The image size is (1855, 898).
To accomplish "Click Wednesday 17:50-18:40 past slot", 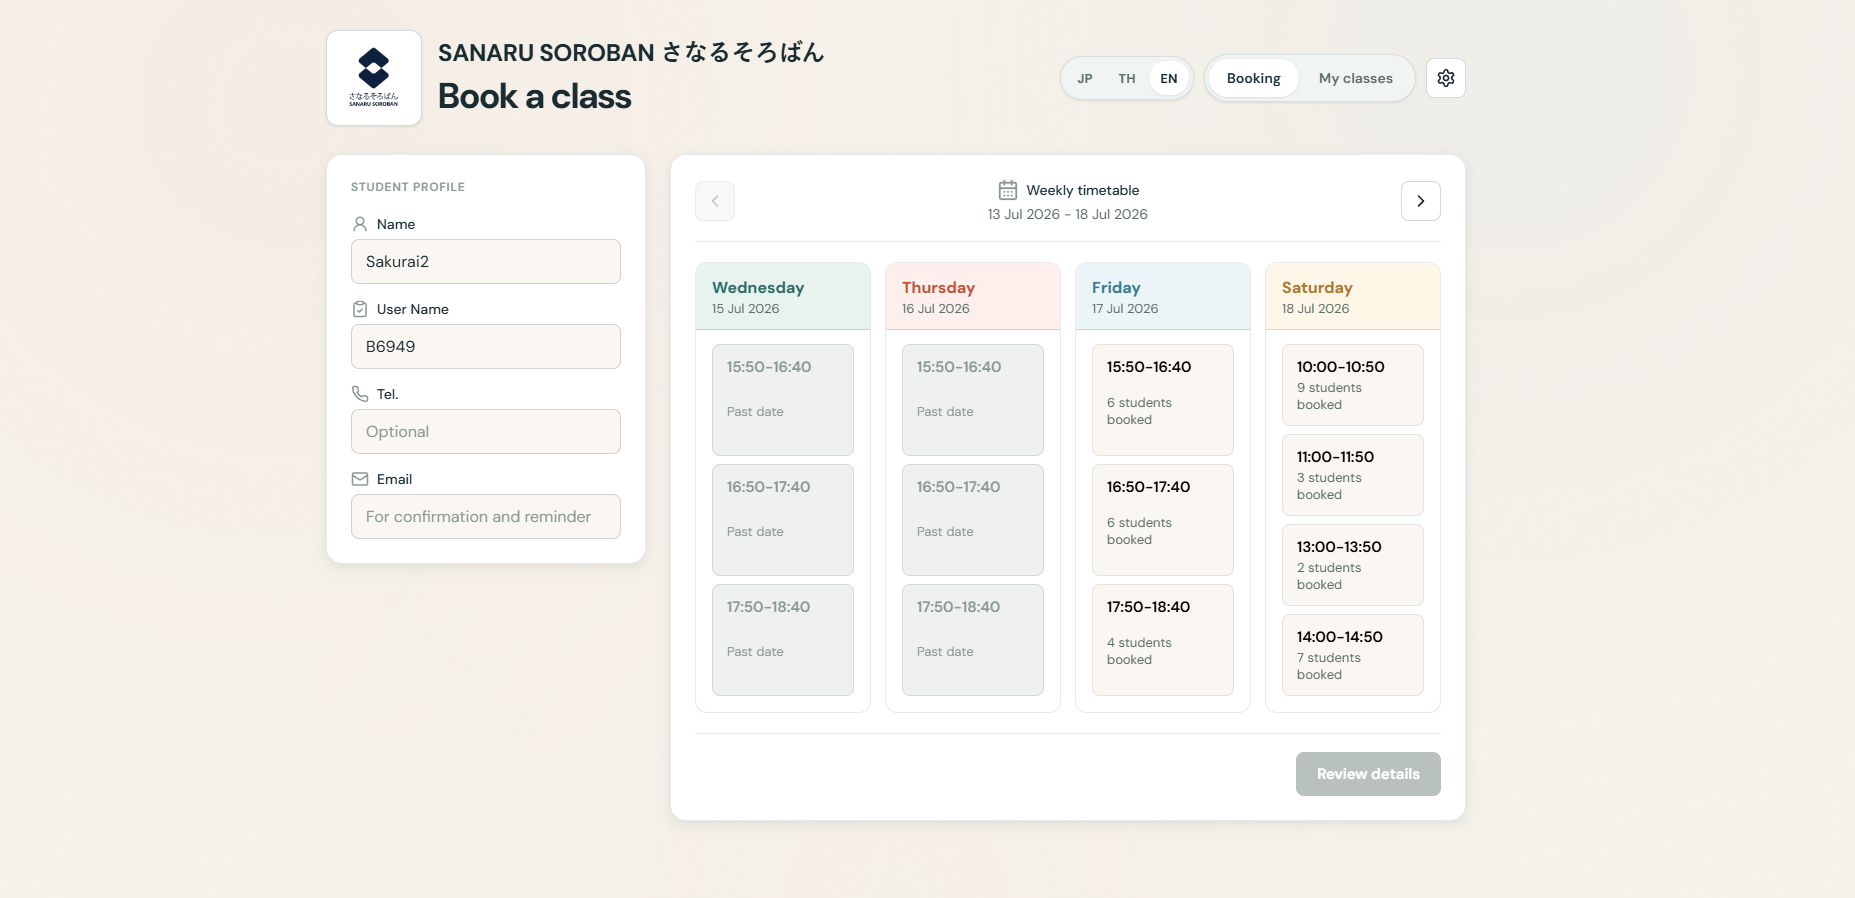I will (x=783, y=640).
